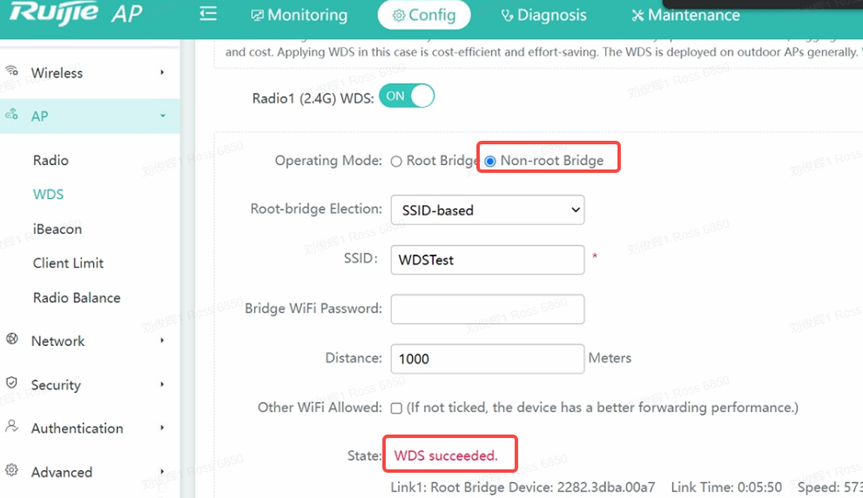
Task: Click the Network globe icon
Action: point(12,340)
